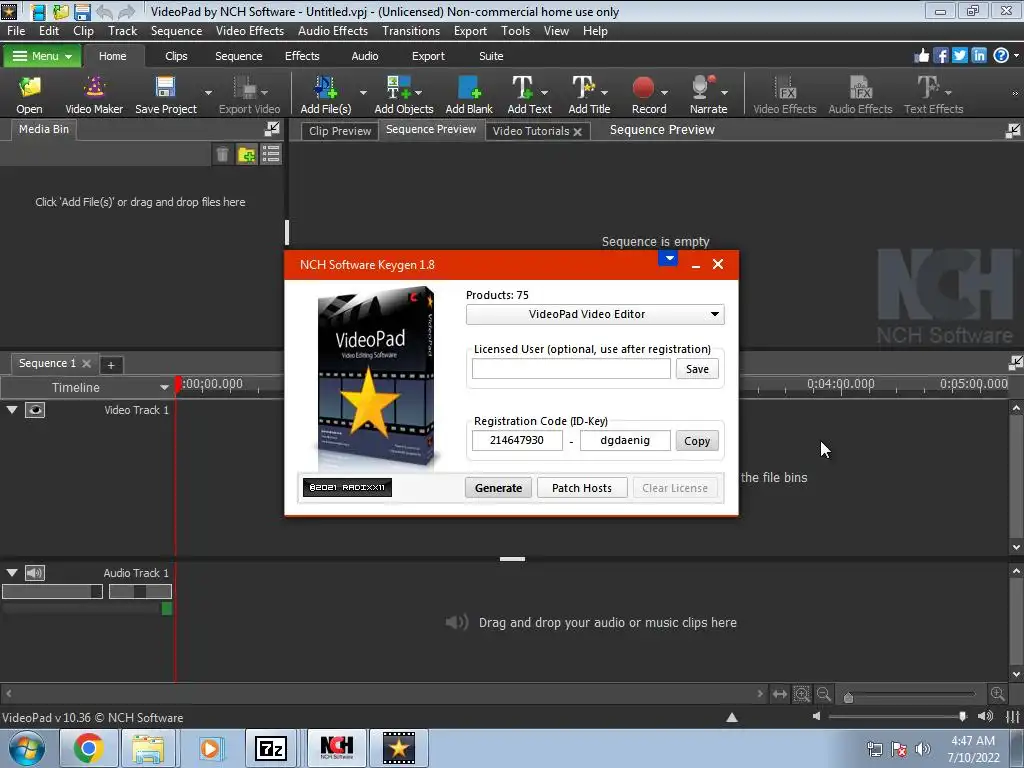The width and height of the screenshot is (1024, 768).
Task: Open the Transitions menu
Action: coord(411,31)
